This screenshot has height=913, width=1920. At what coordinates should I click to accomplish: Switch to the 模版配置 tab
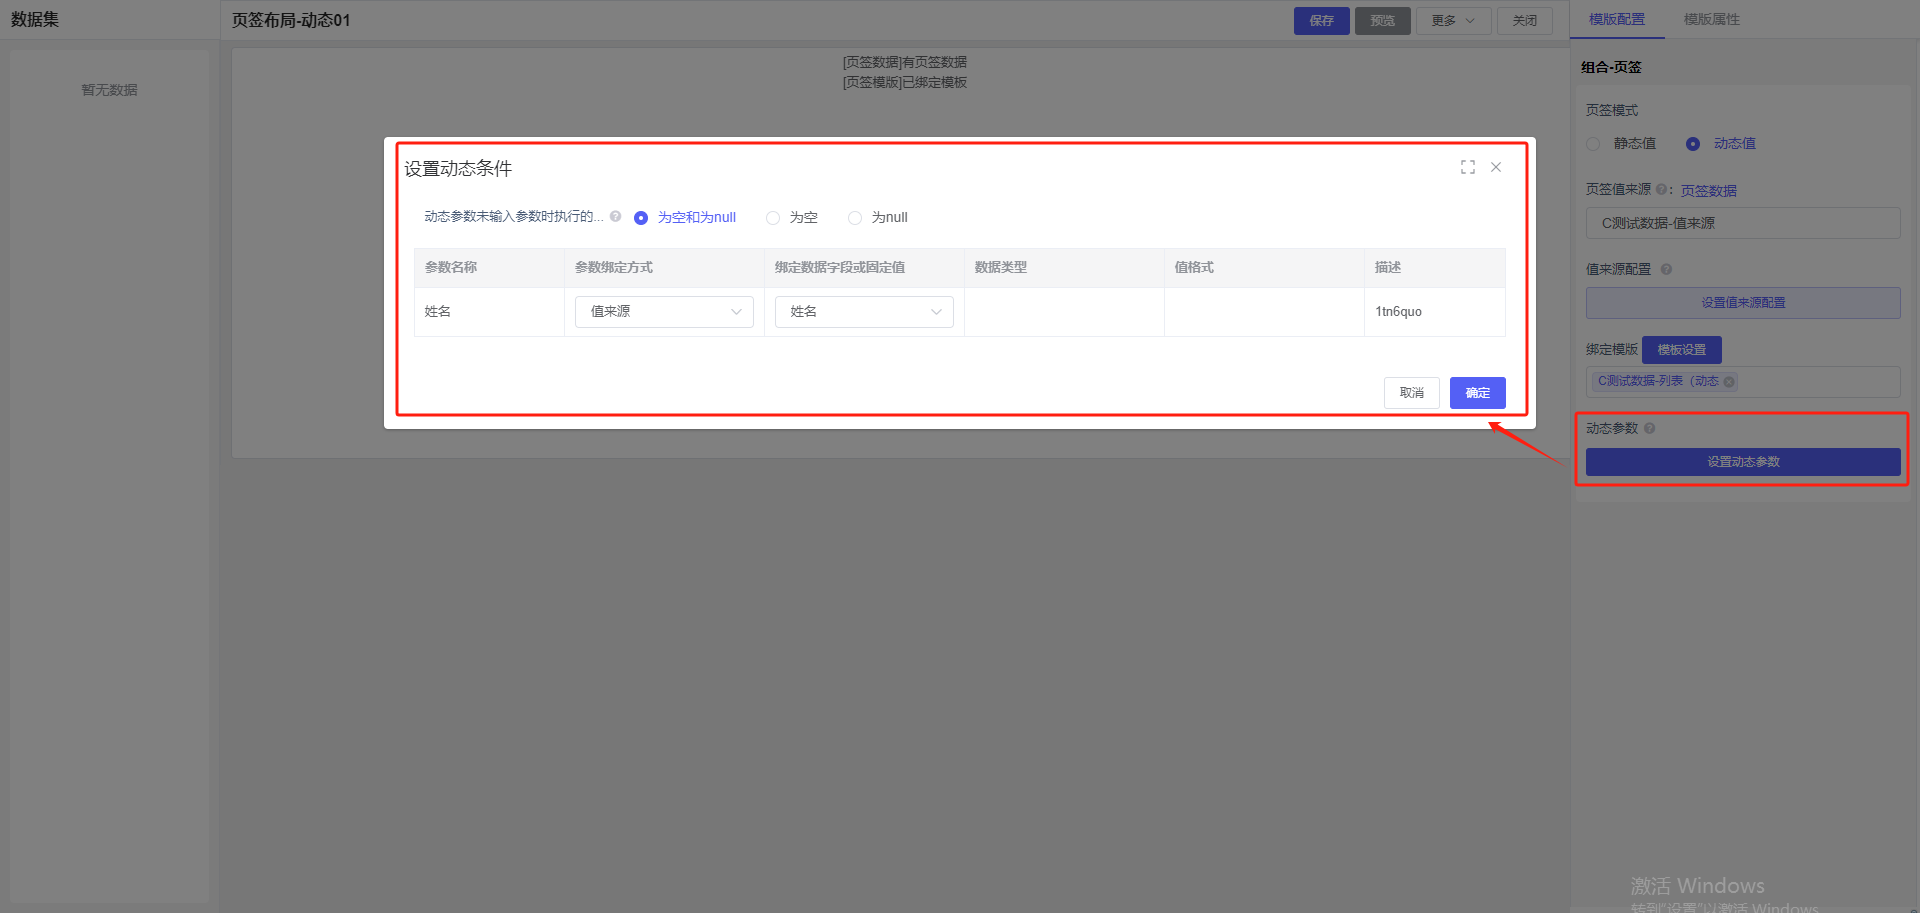pyautogui.click(x=1616, y=19)
